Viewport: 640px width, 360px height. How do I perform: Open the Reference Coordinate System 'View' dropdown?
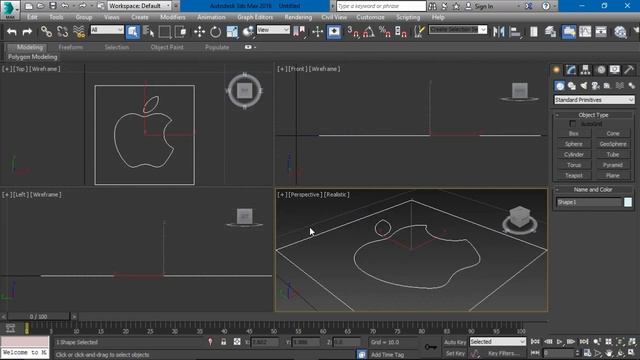click(x=273, y=30)
